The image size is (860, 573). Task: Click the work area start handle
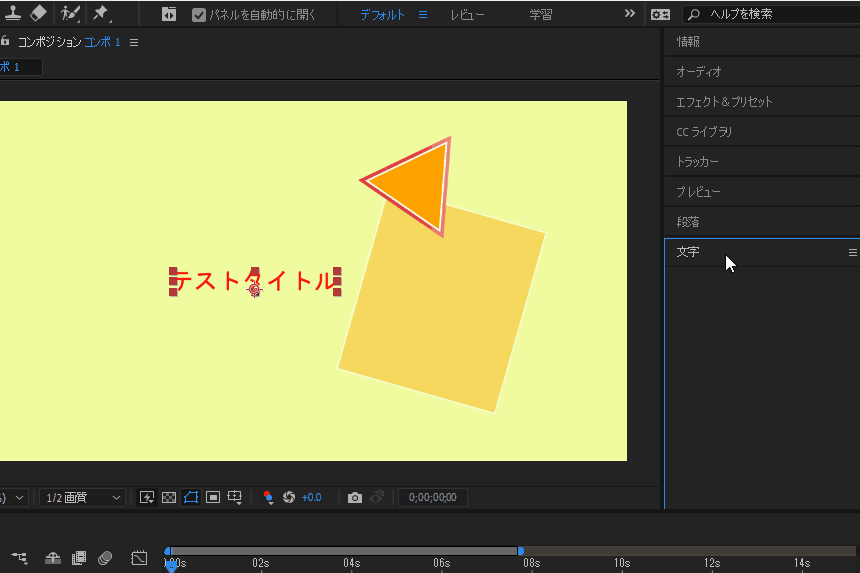pos(168,551)
